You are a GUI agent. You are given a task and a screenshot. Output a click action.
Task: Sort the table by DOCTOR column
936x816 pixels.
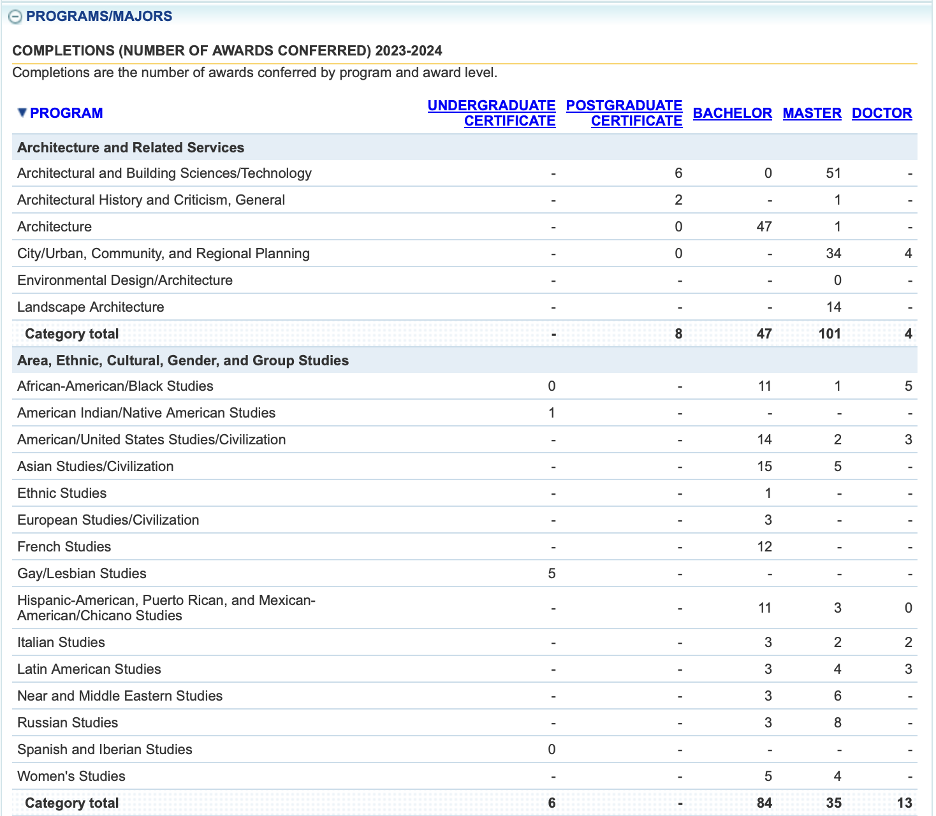tap(881, 113)
